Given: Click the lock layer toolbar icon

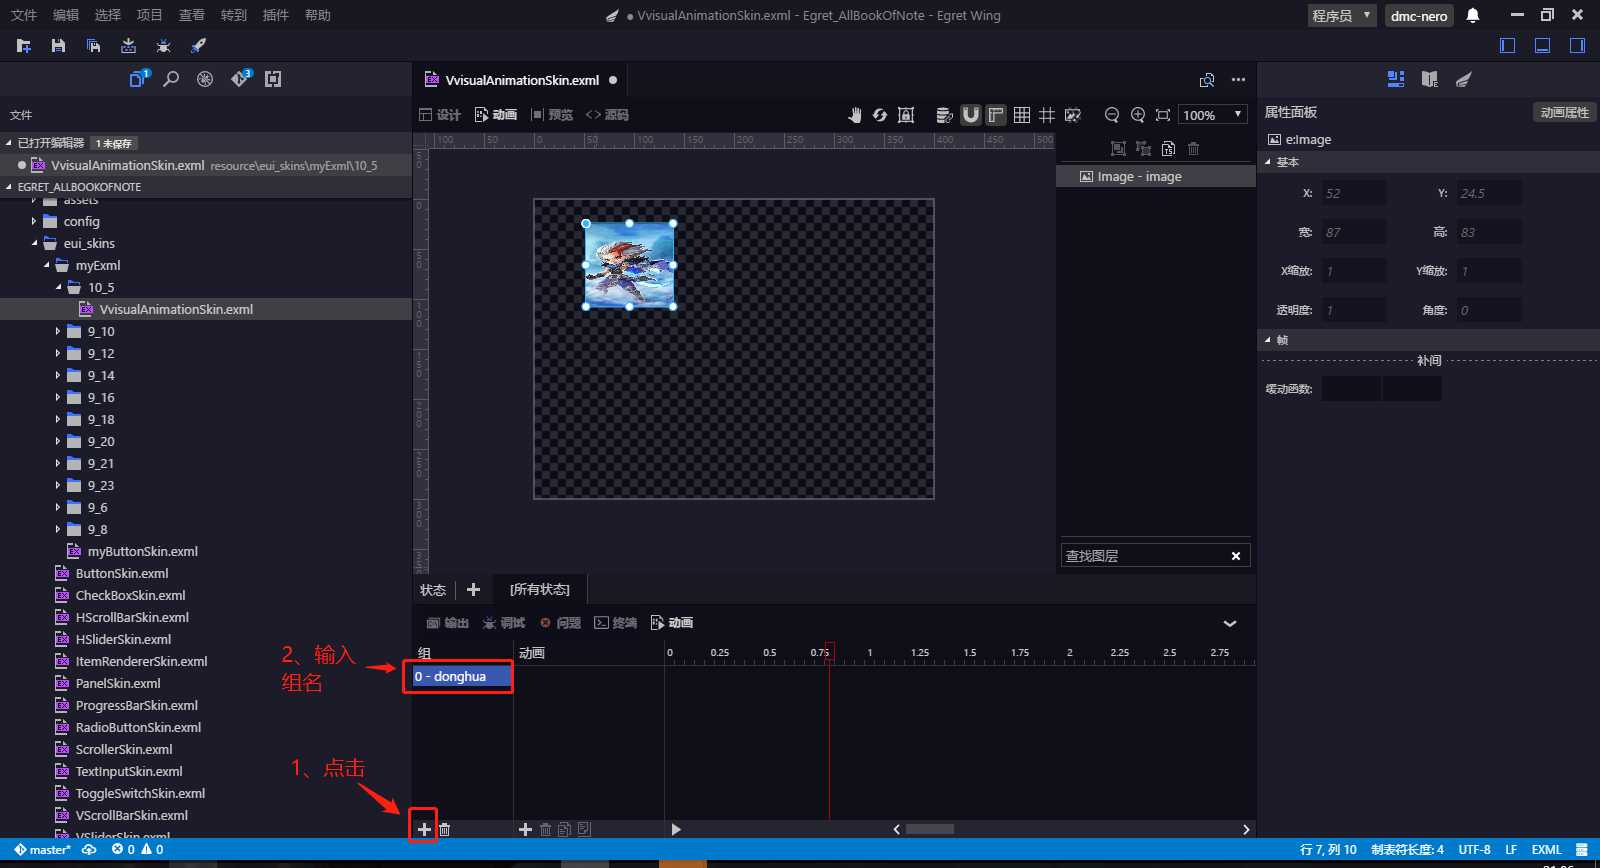Looking at the screenshot, I should pos(906,115).
